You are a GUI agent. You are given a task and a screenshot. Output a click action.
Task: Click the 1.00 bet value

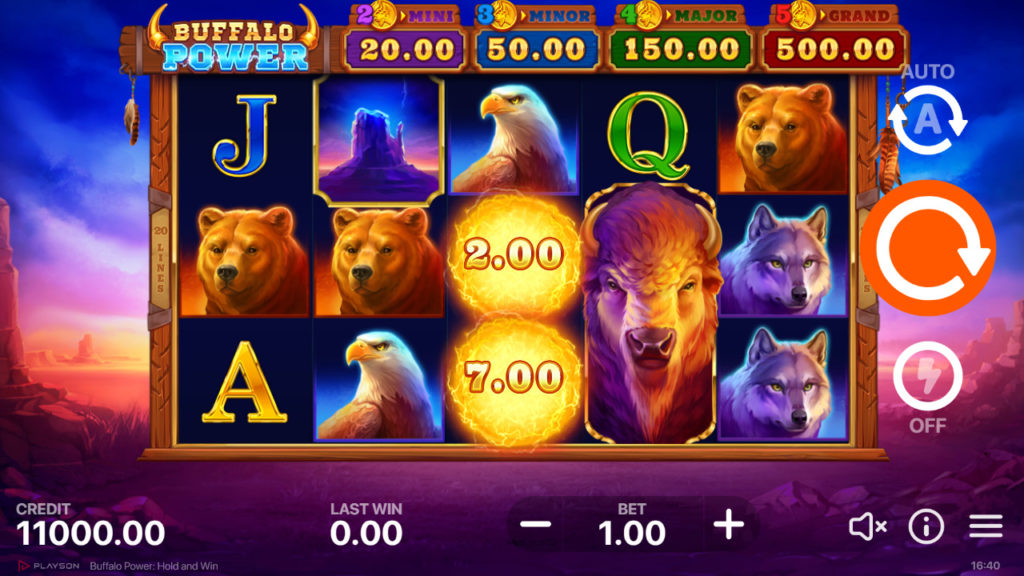(632, 533)
